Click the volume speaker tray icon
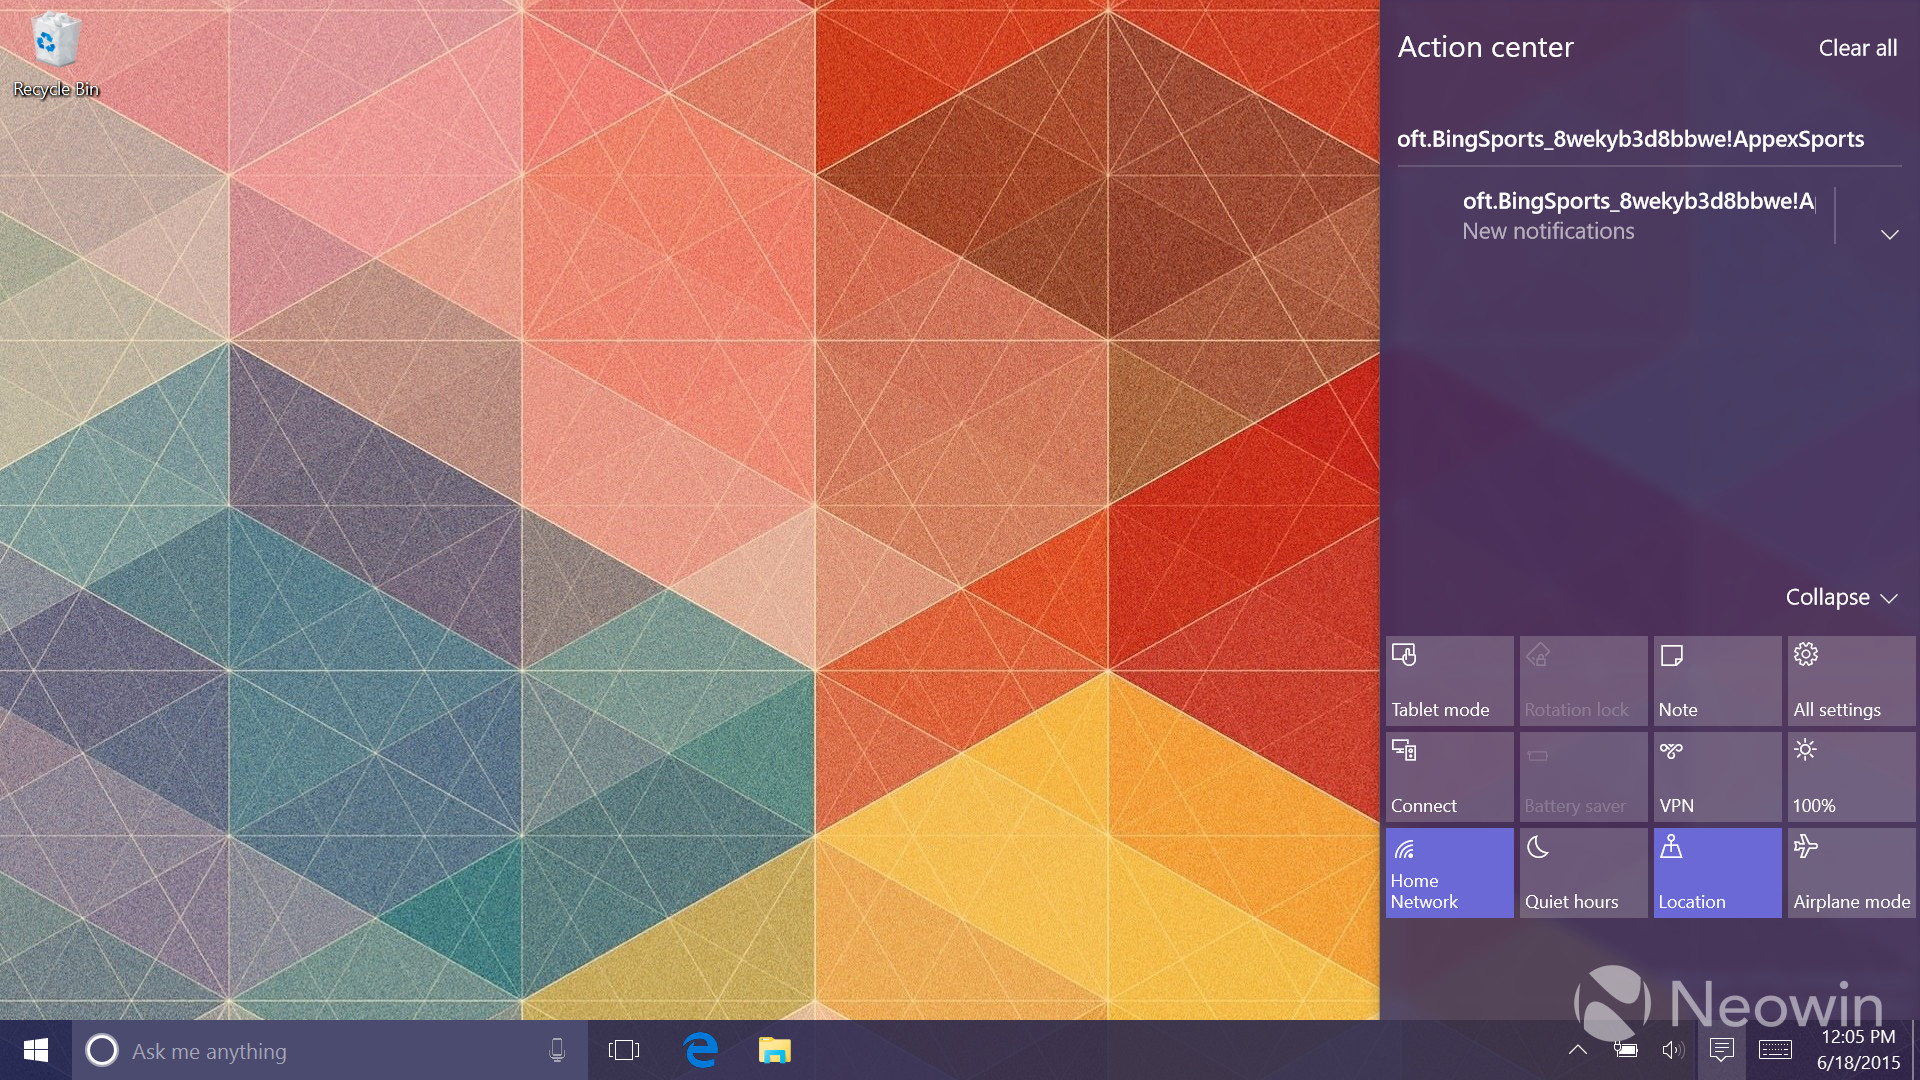The height and width of the screenshot is (1080, 1920). click(1673, 1050)
